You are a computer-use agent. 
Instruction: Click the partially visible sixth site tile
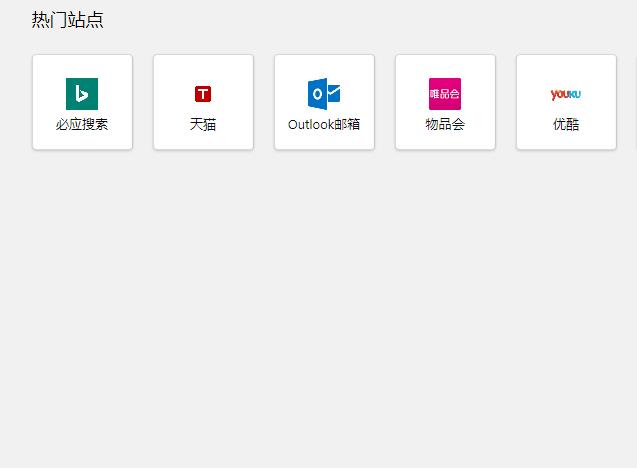point(635,102)
